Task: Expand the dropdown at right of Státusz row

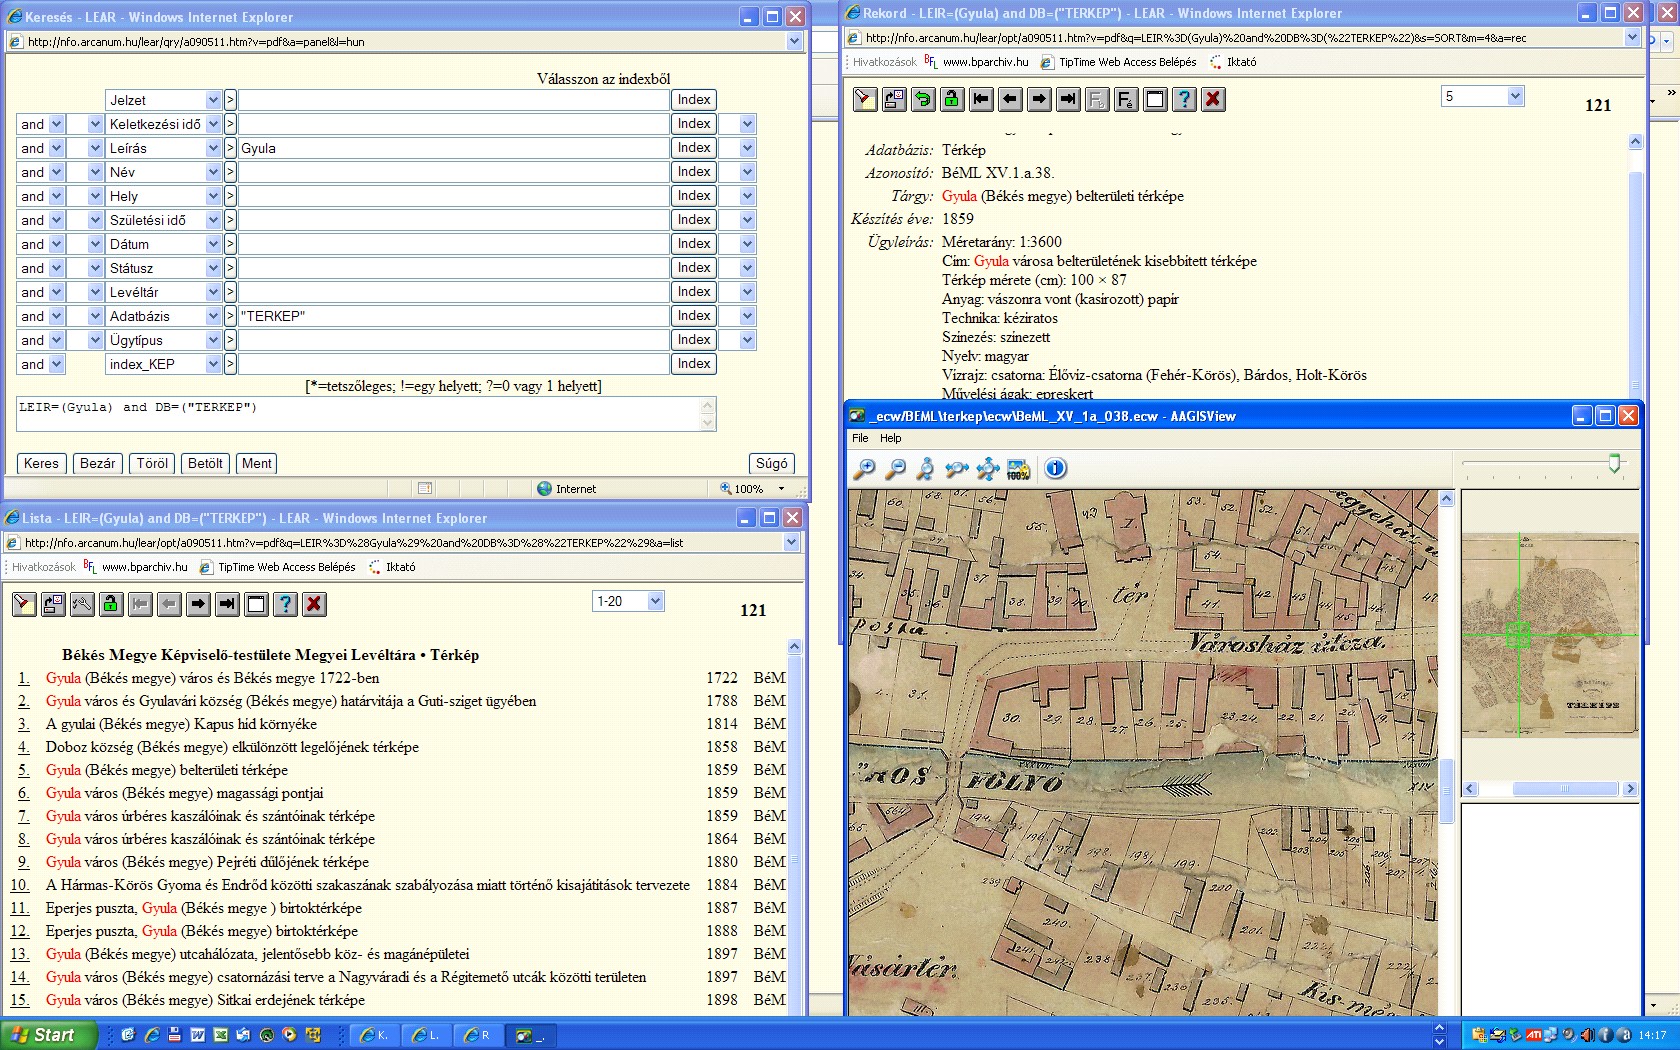Action: [x=747, y=268]
